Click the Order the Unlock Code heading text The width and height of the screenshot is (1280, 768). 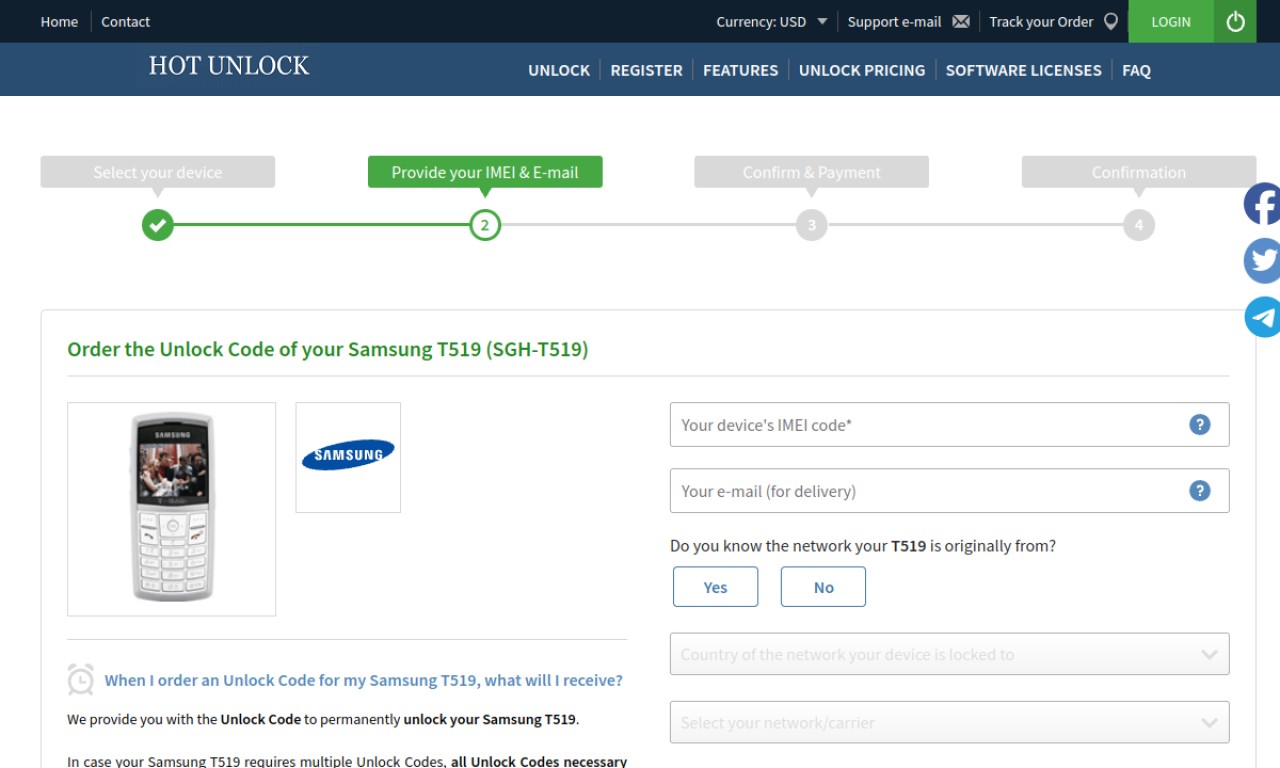[x=328, y=349]
